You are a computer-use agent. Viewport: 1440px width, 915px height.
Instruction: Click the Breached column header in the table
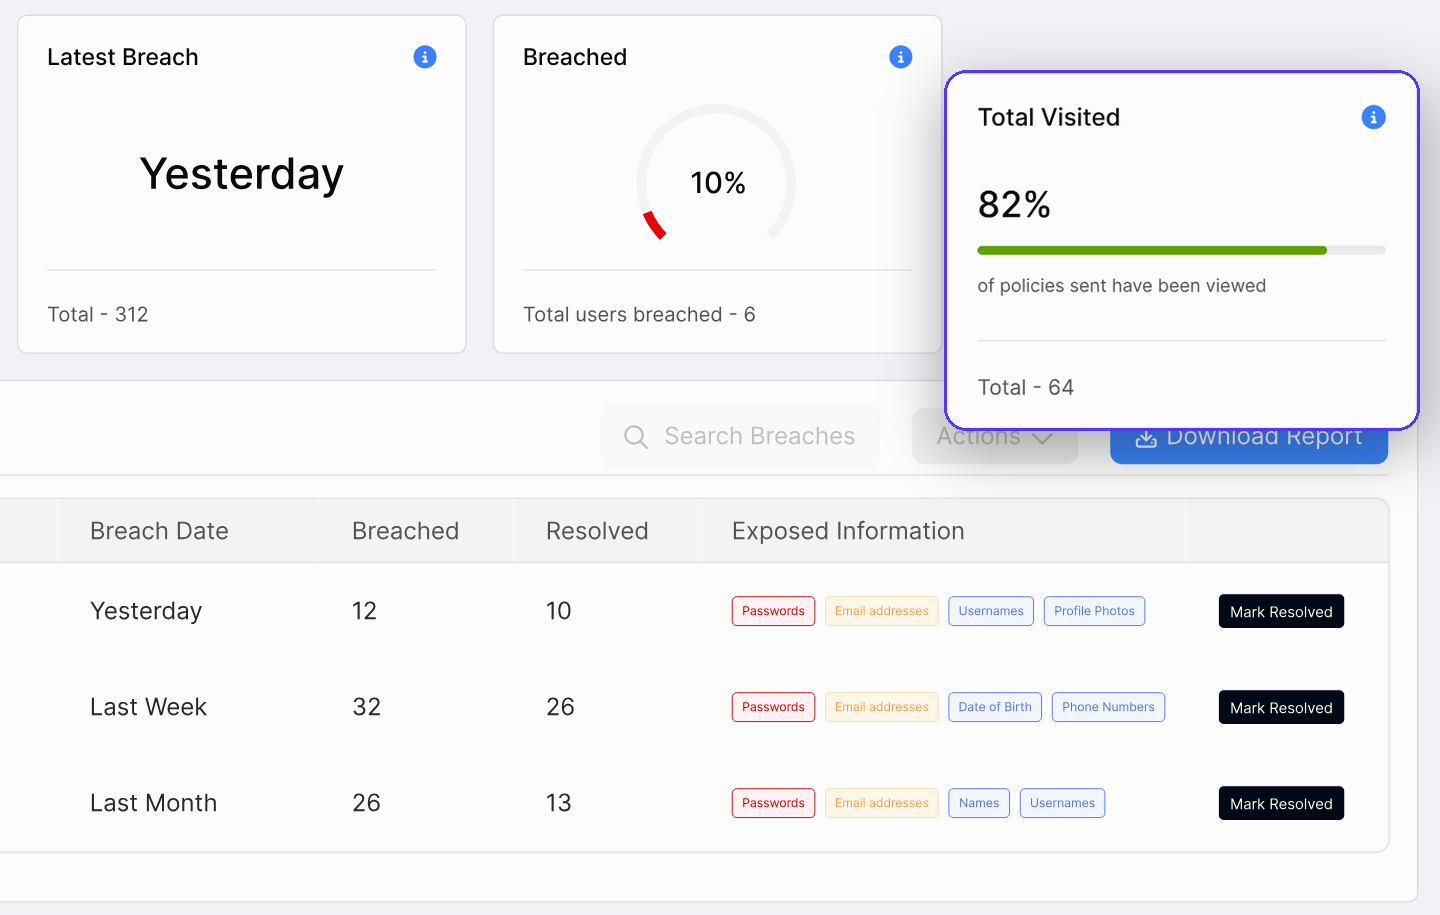coord(405,531)
